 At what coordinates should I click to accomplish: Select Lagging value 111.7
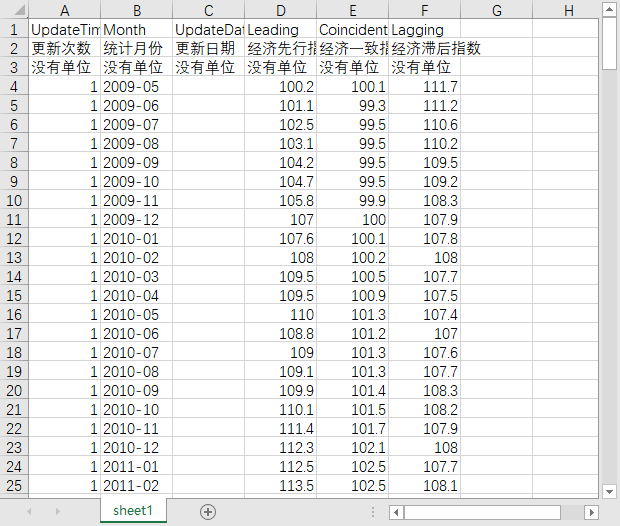[x=425, y=87]
